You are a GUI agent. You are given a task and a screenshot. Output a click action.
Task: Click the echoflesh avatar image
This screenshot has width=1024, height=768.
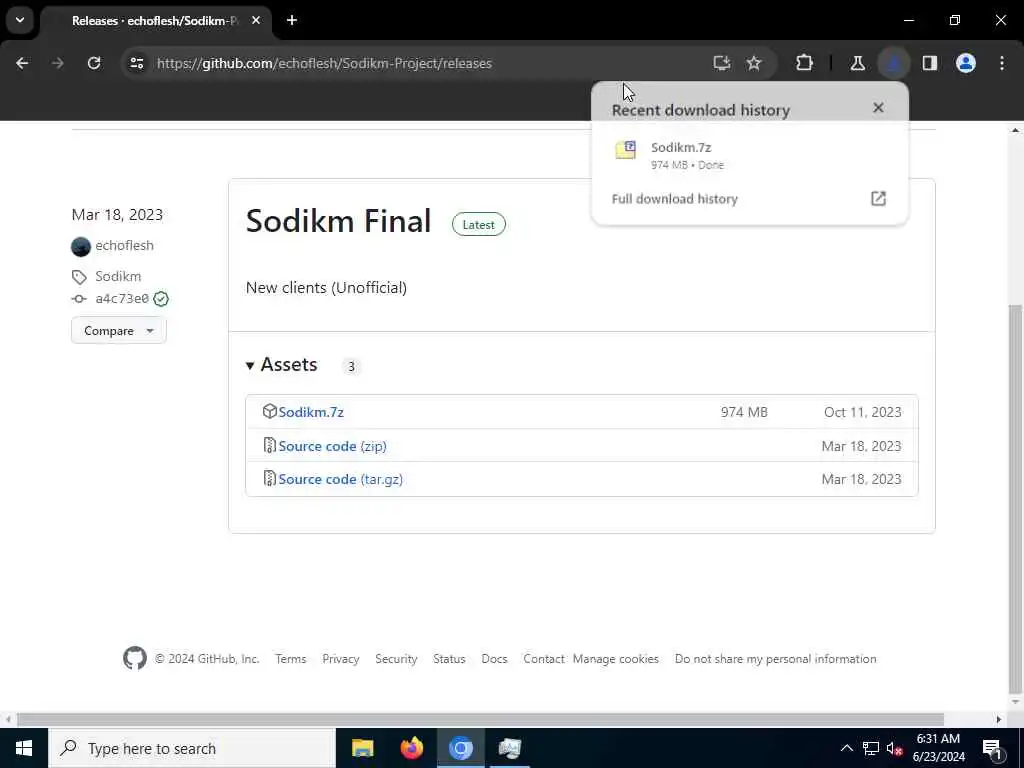tap(81, 246)
